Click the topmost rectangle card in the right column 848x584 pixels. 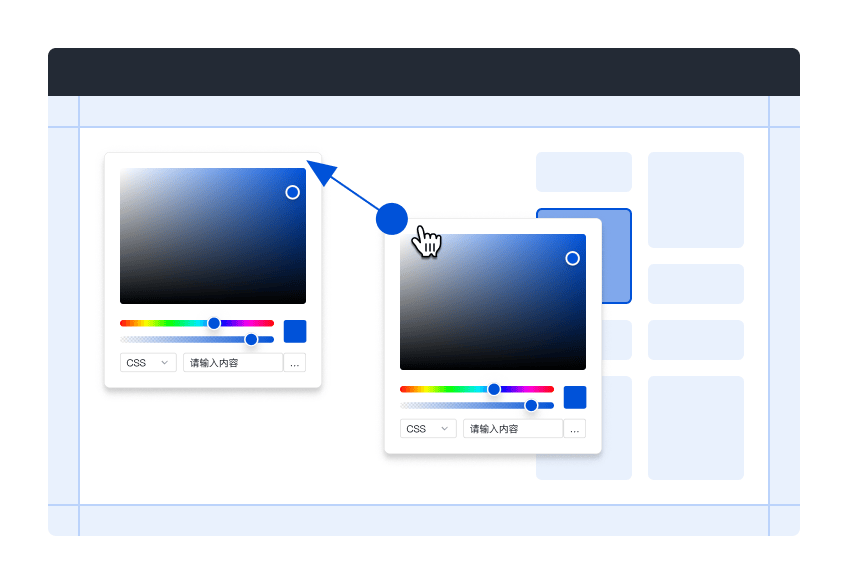click(696, 200)
